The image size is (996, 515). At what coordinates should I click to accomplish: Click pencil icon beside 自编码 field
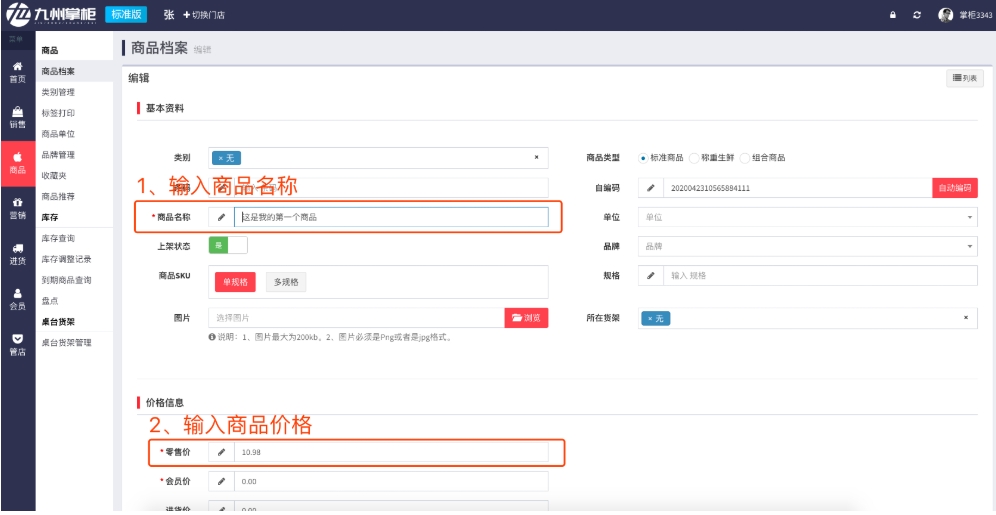[x=650, y=188]
